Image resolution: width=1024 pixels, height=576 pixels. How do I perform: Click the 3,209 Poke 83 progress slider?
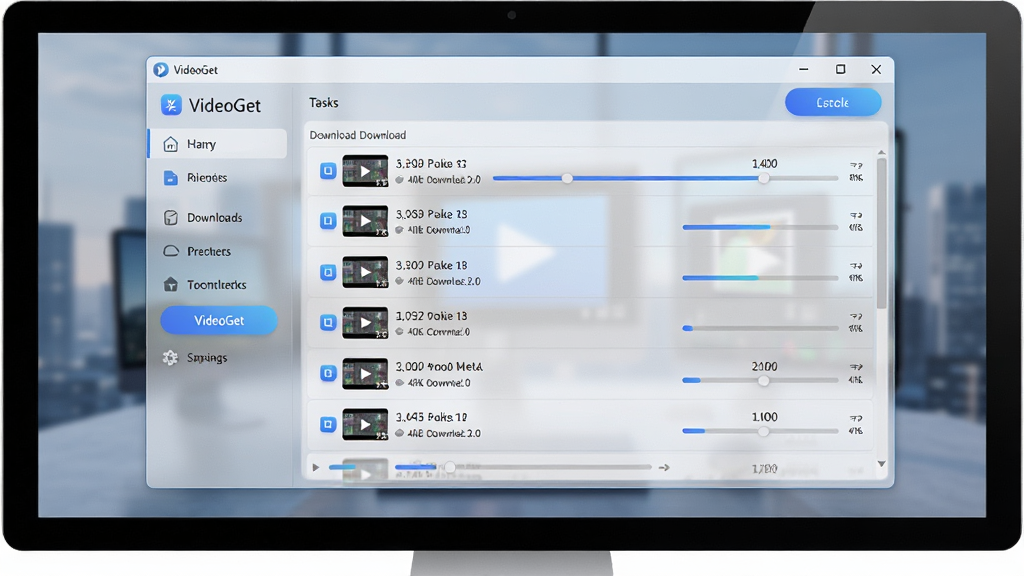coord(665,178)
